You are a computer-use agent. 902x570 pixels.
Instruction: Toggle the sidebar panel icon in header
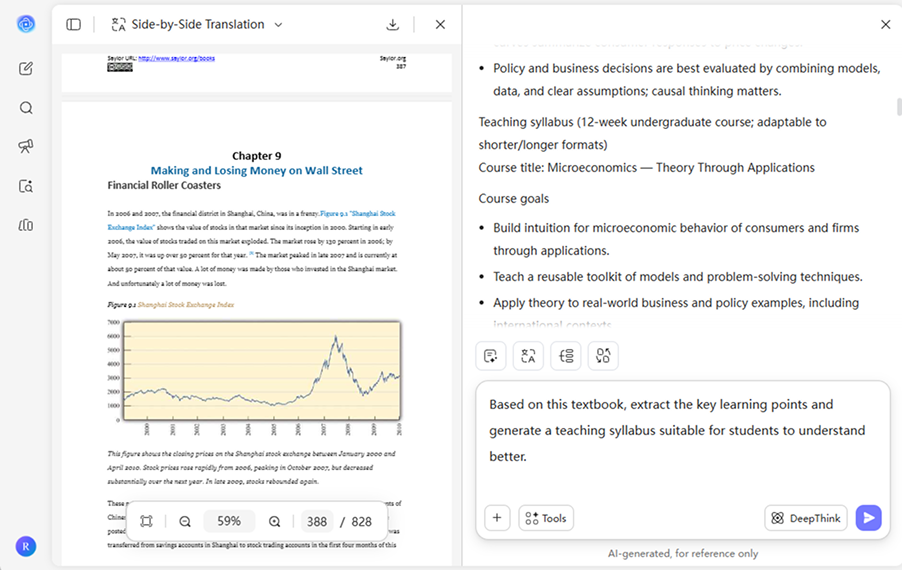(74, 24)
